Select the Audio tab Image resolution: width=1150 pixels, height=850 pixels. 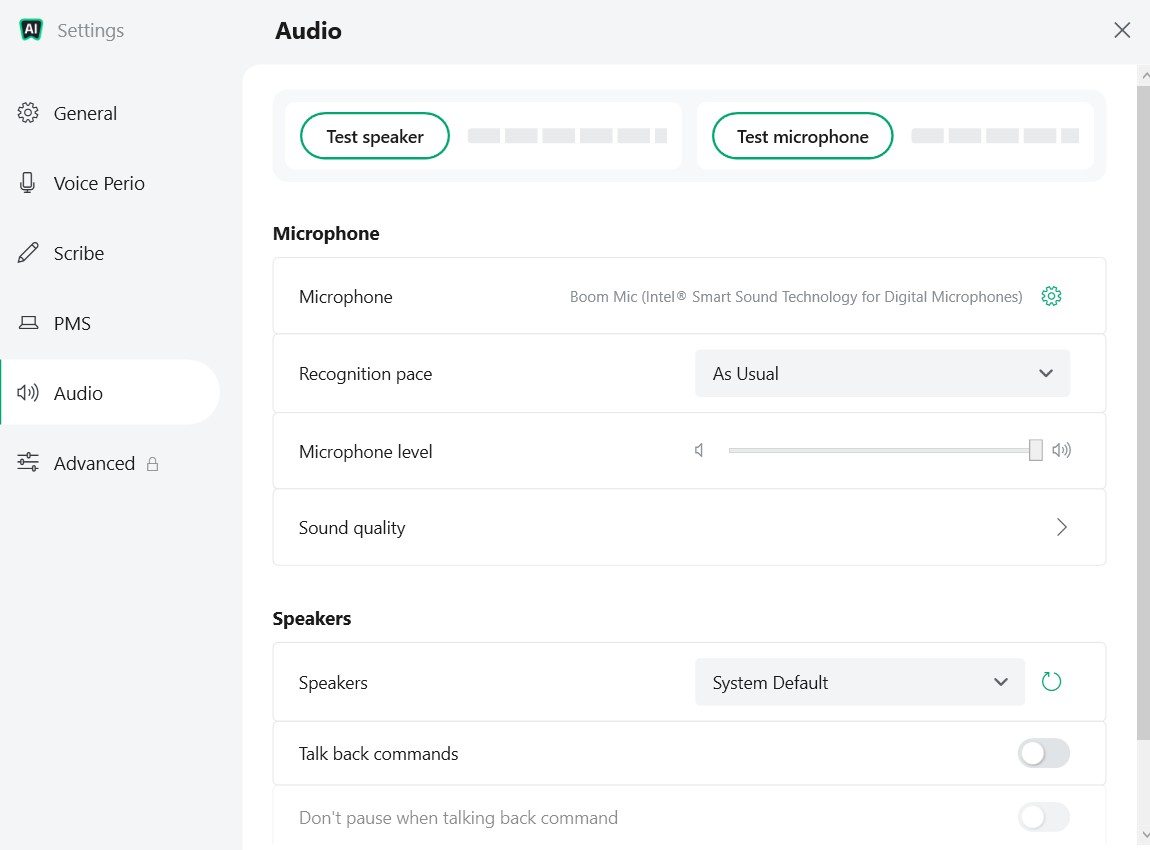click(110, 392)
